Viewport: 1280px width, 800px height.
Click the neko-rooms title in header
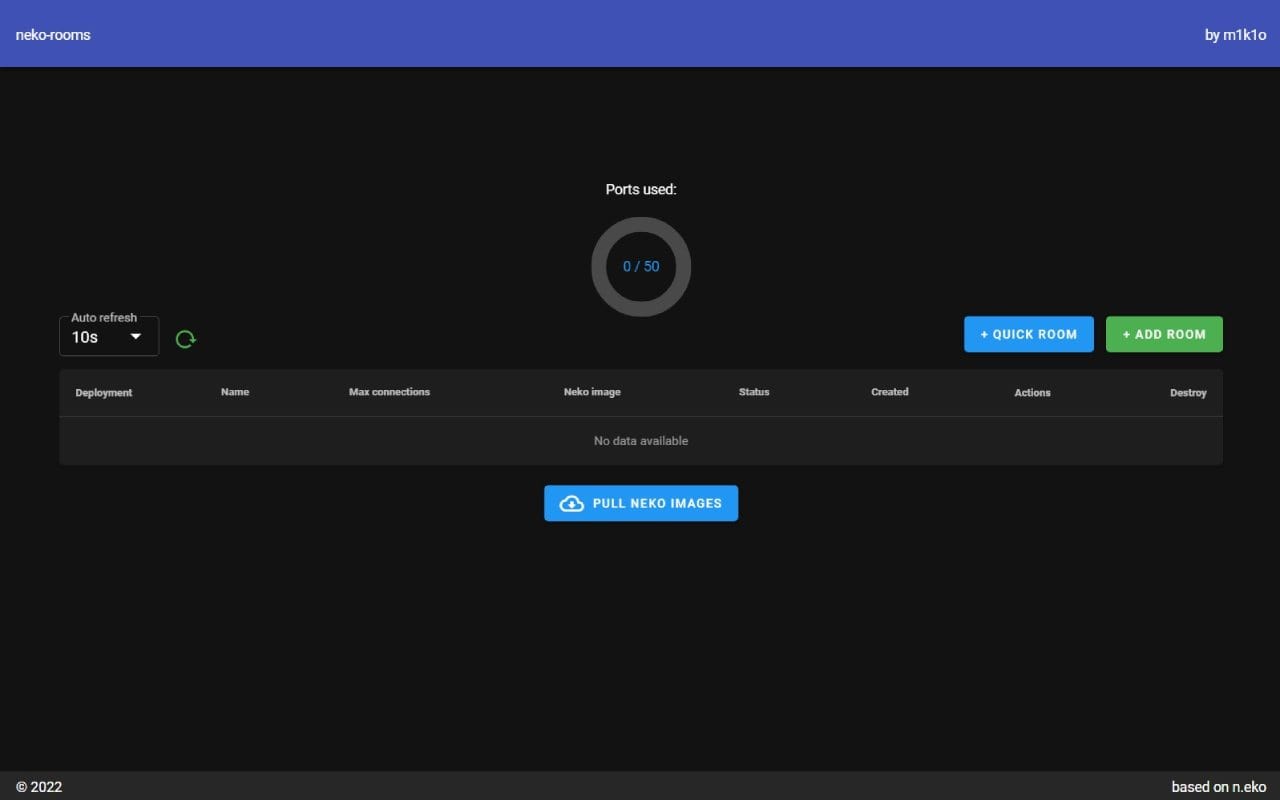click(x=53, y=35)
